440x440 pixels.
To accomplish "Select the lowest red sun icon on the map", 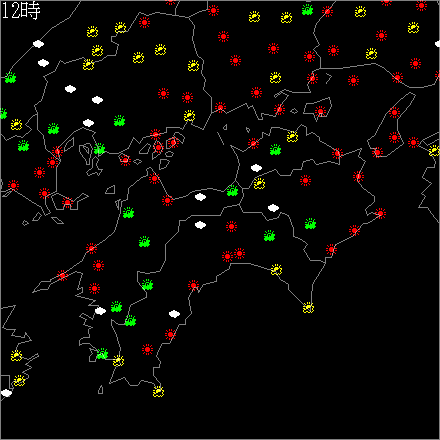I will click(x=147, y=349).
